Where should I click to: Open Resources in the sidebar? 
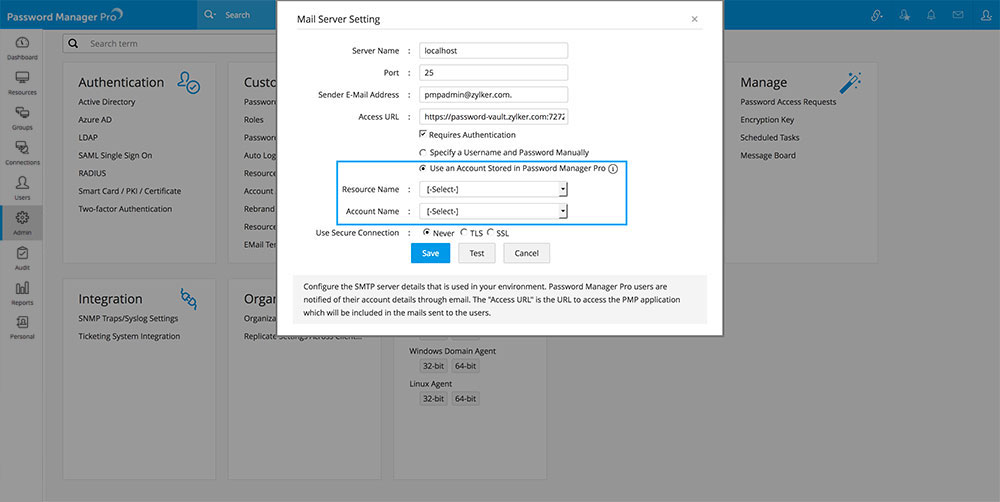pos(22,83)
